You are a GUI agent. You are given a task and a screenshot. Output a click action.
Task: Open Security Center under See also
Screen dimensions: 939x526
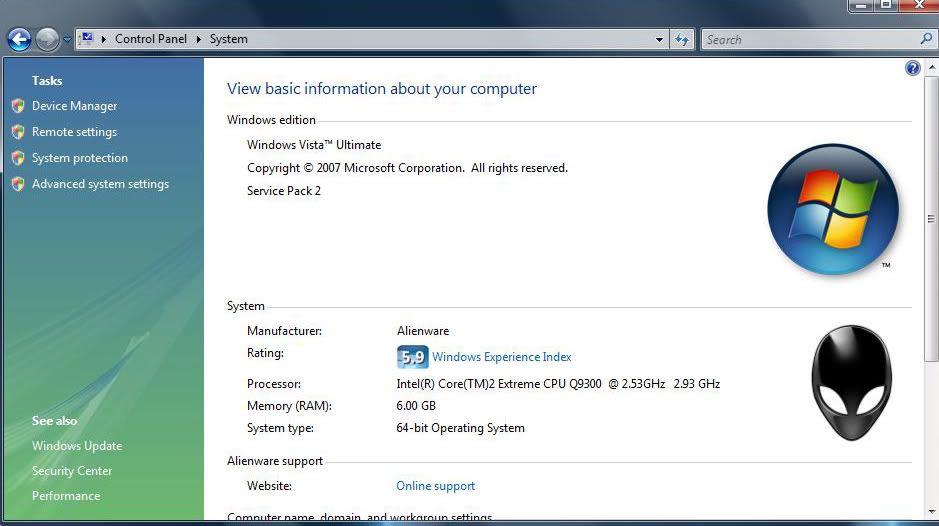coord(72,471)
